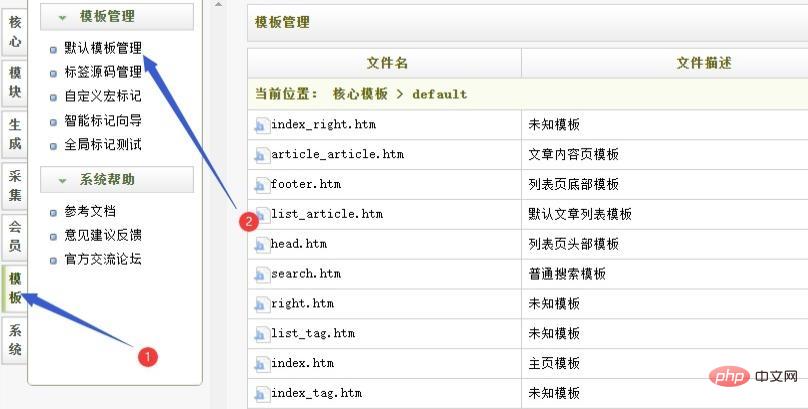Click file icon beside index_tag.htm

click(x=262, y=394)
